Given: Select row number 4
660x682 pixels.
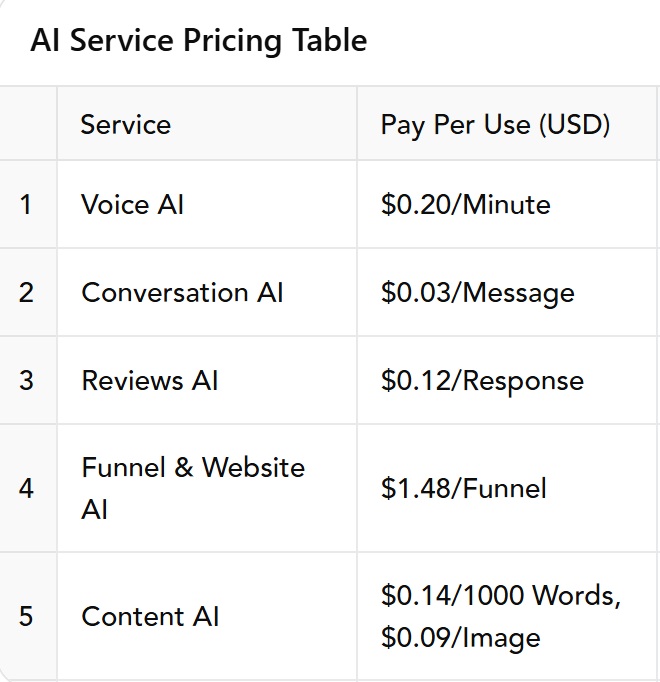Looking at the screenshot, I should (x=26, y=488).
